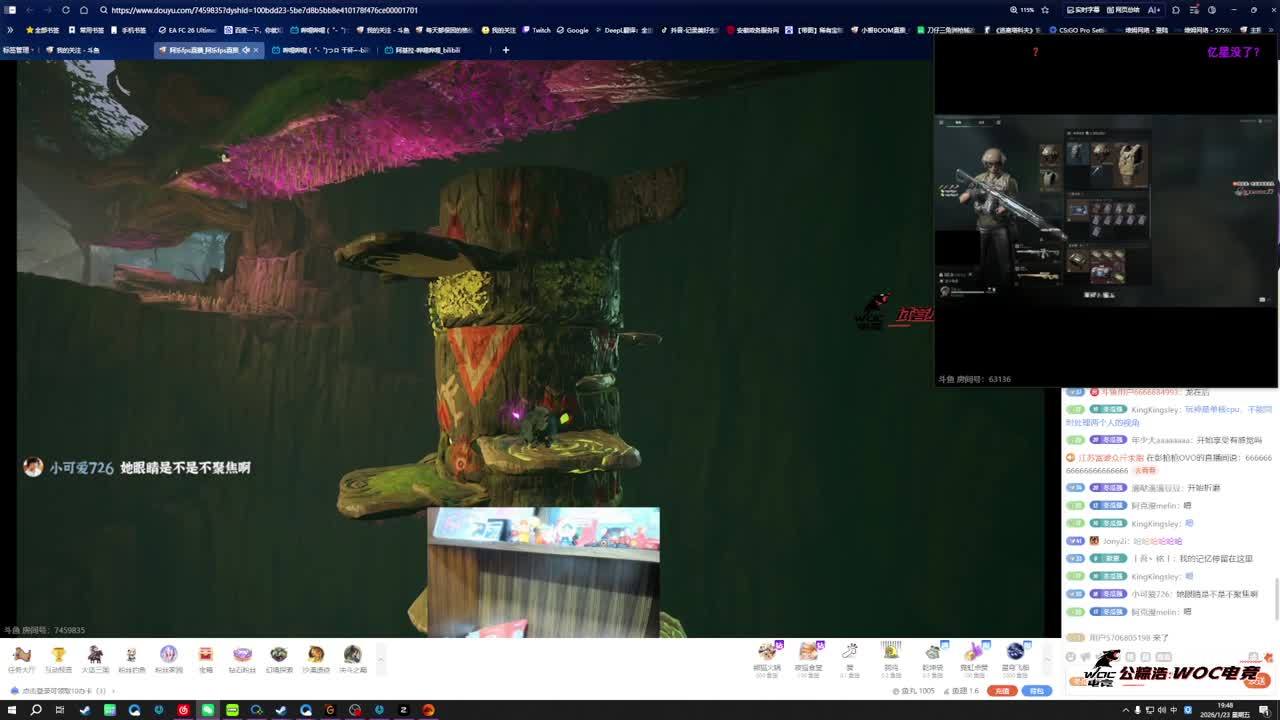Click the emoji icon in chat toolbar
Viewport: 1280px width, 720px height.
(1071, 657)
